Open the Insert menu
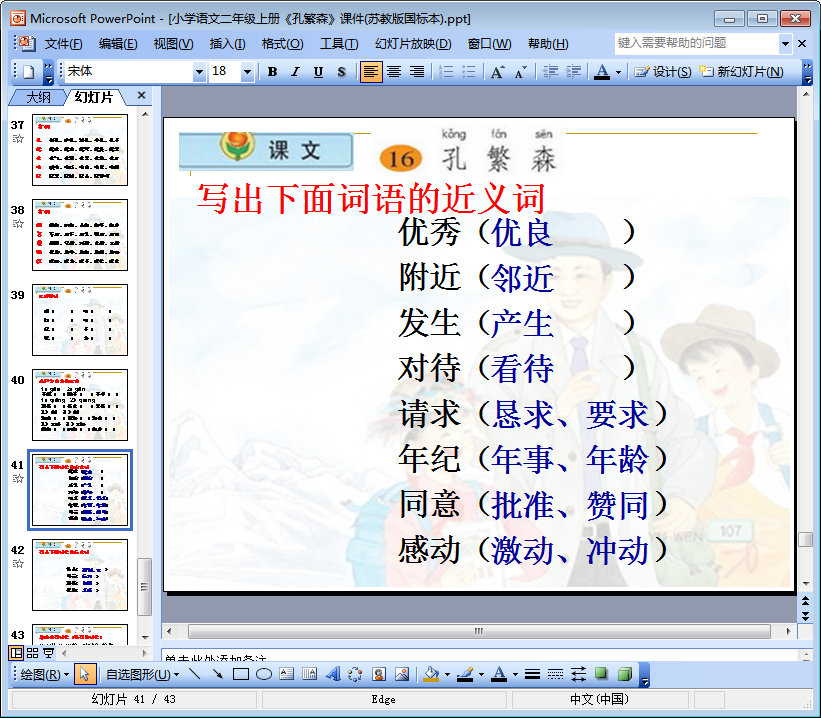 pyautogui.click(x=227, y=44)
